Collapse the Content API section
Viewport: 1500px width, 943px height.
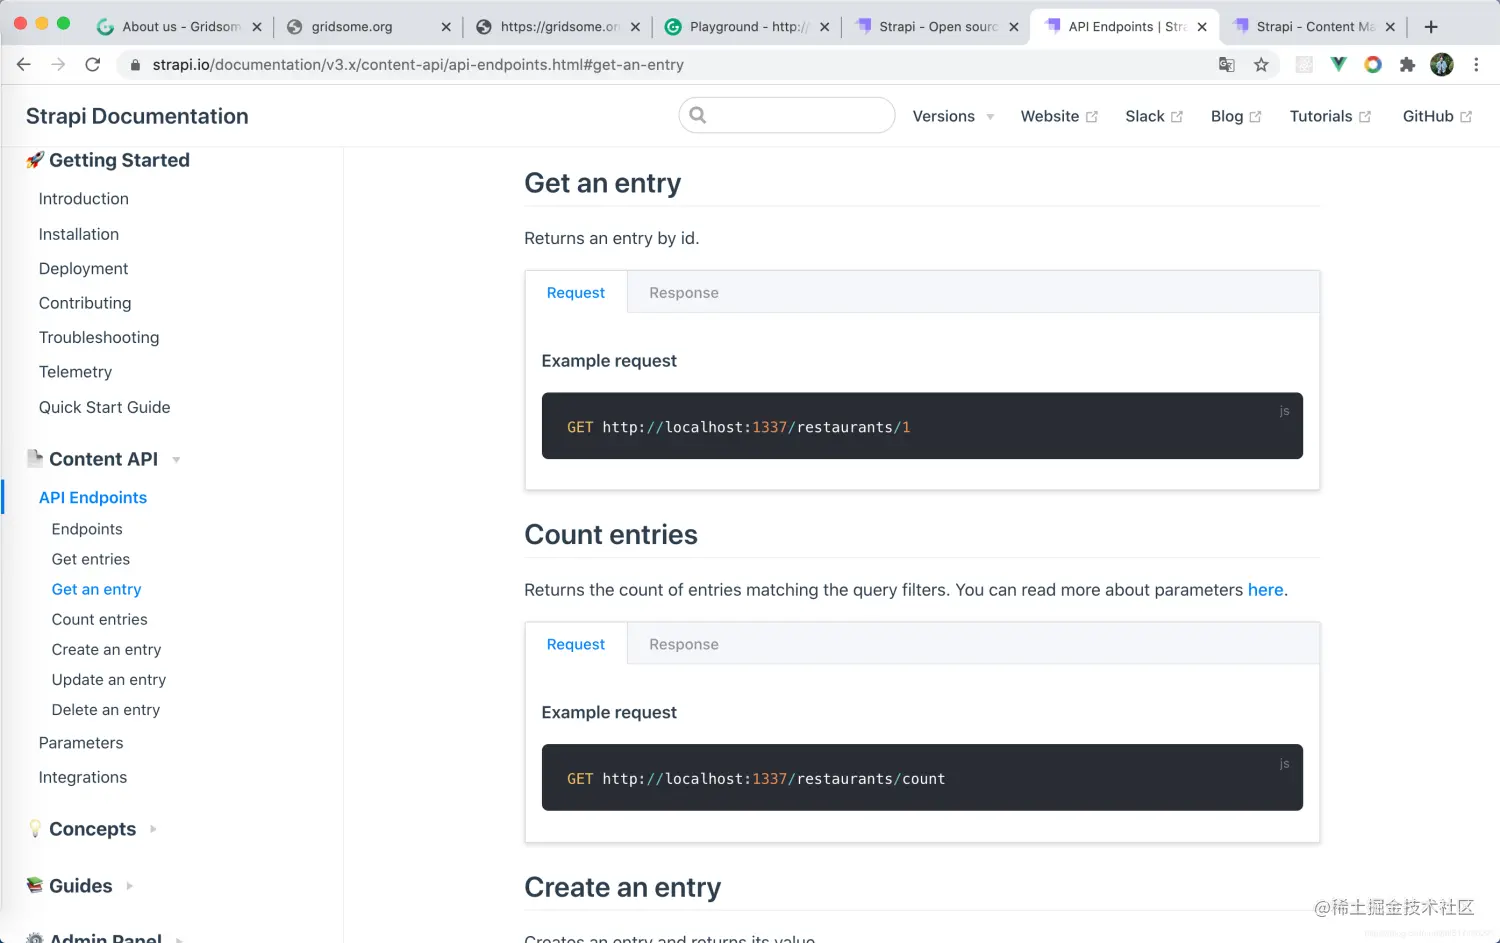[104, 459]
